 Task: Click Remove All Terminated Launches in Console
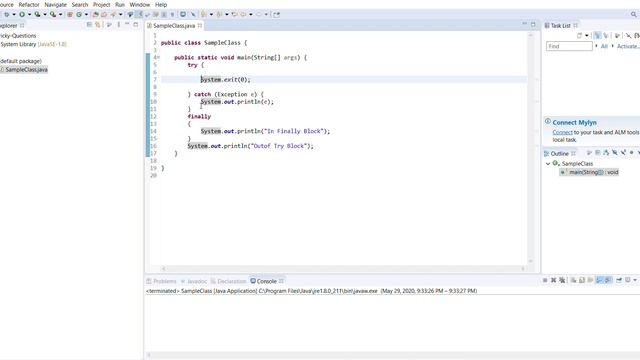tap(562, 280)
